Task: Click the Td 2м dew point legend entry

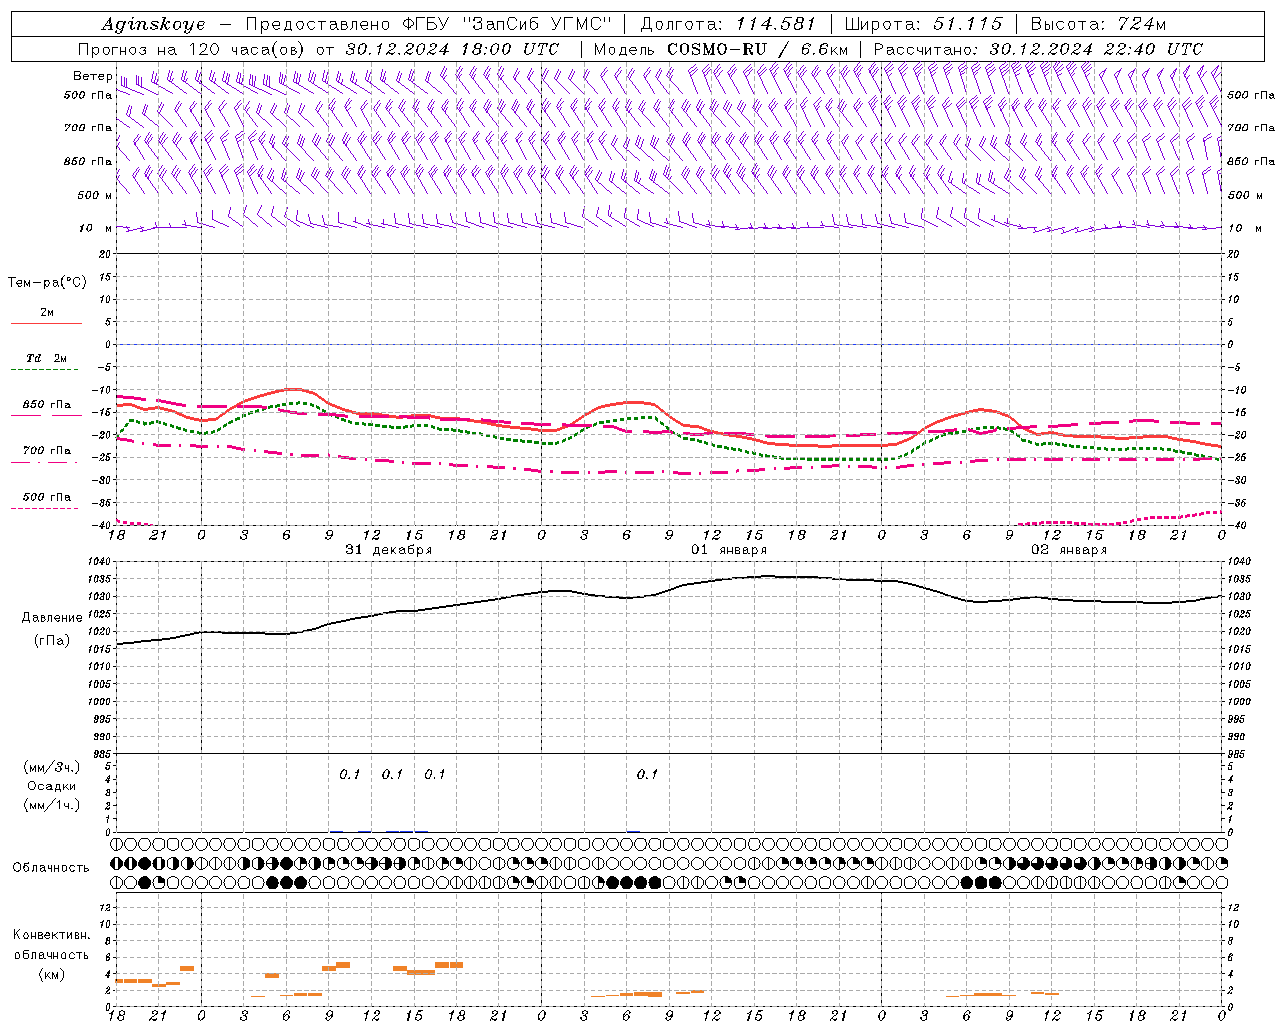Action: [x=46, y=358]
